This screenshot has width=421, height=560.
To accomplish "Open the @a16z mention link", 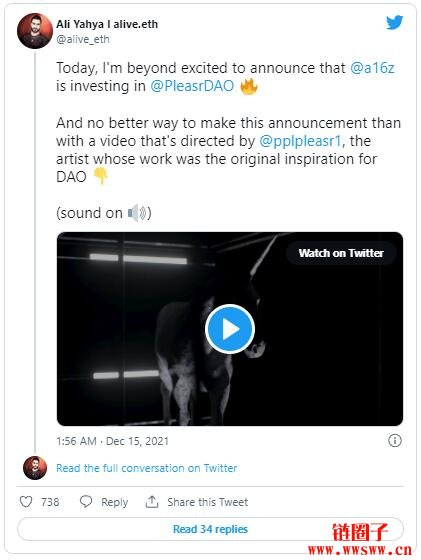I will pos(372,68).
